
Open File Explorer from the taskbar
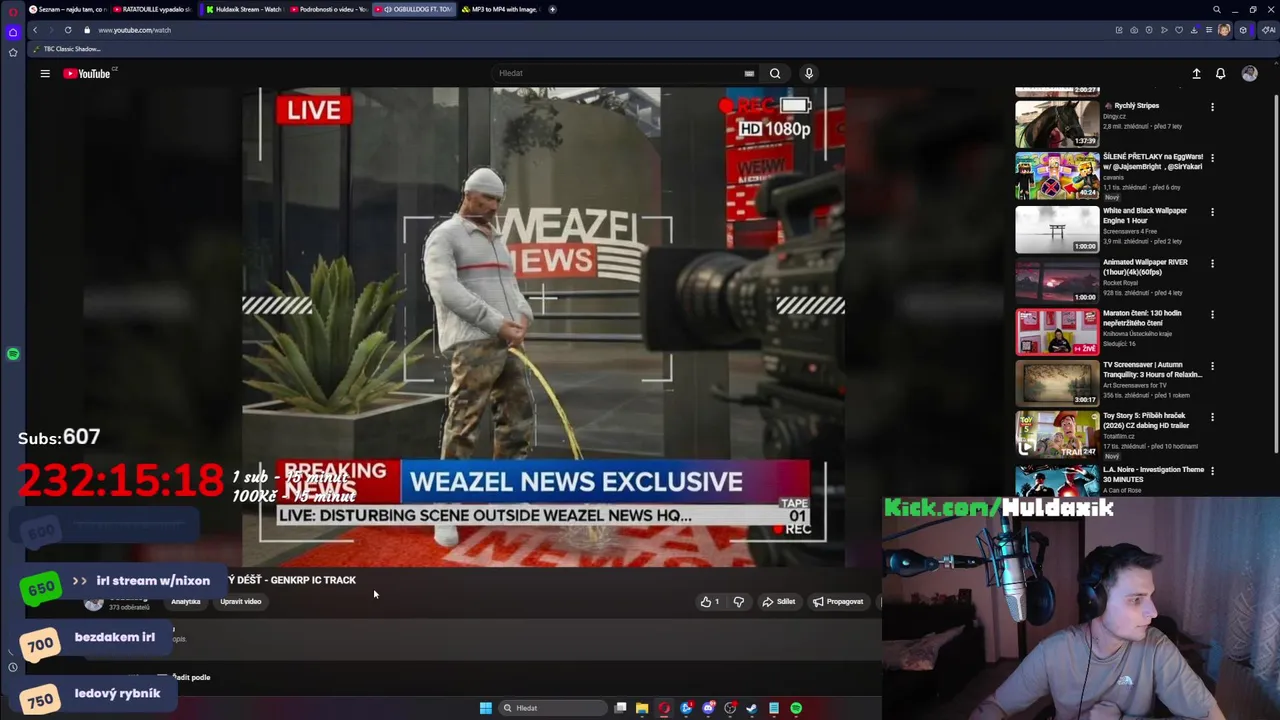[x=642, y=708]
